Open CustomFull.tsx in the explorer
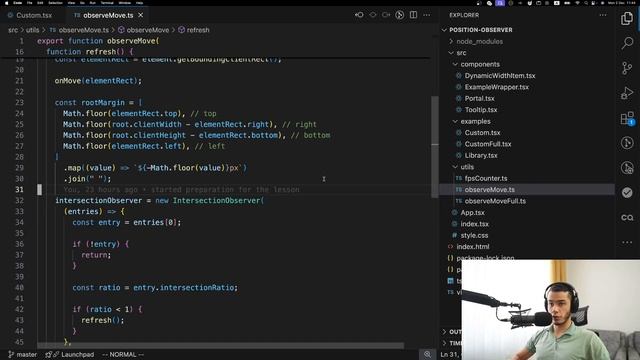 tap(488, 144)
